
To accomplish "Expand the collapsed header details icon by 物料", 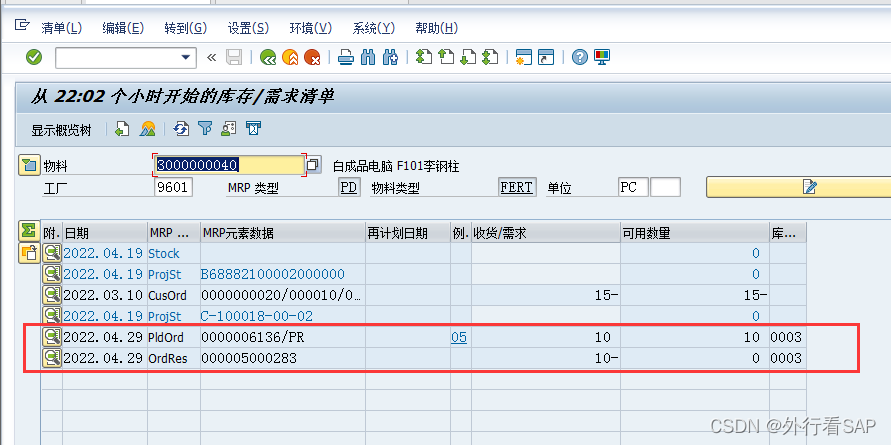I will 28,165.
